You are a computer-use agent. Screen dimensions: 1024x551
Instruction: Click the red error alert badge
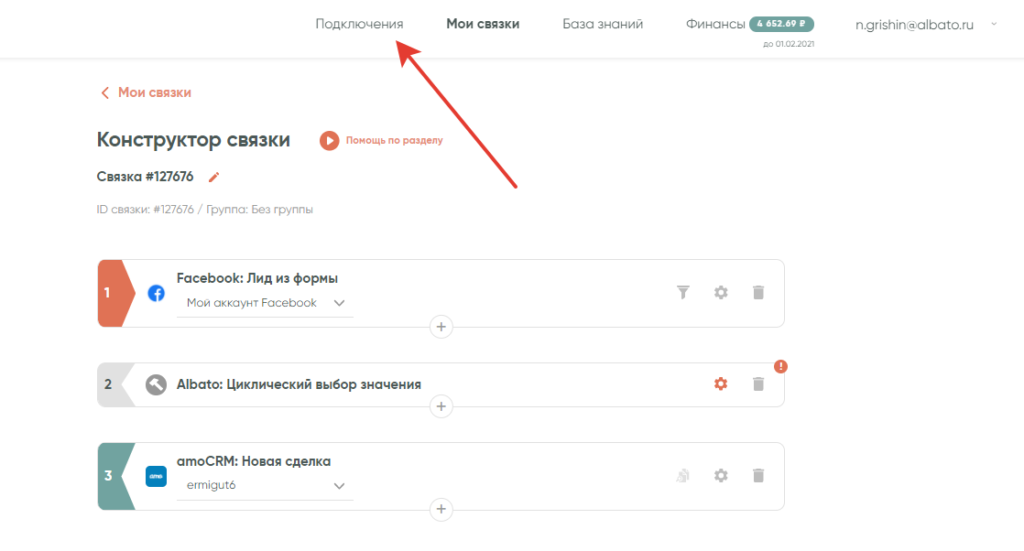coord(781,366)
